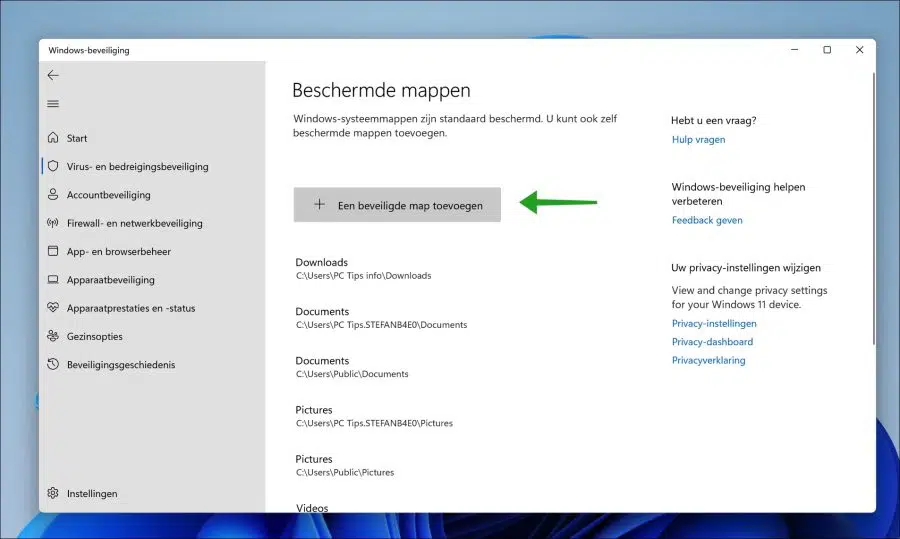Image resolution: width=900 pixels, height=539 pixels.
Task: Click the vertical scrollbar of the window
Action: click(x=874, y=210)
